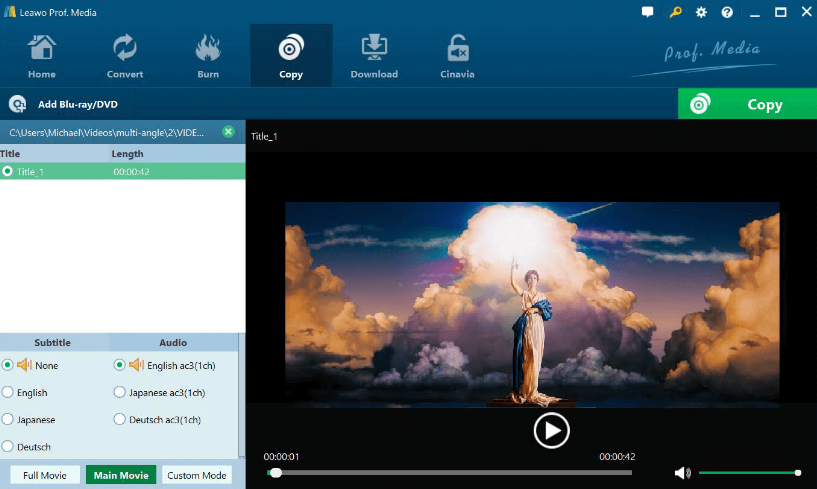817x489 pixels.
Task: Open the Download module
Action: (x=374, y=56)
